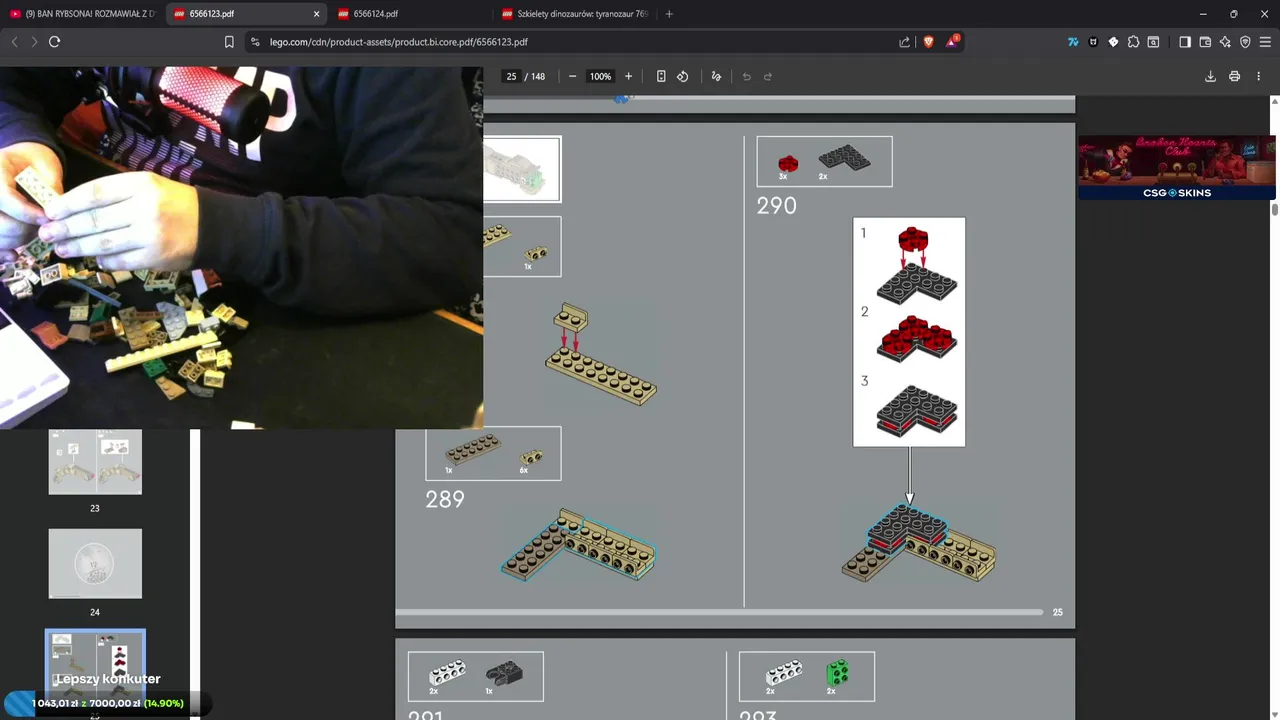Image resolution: width=1280 pixels, height=720 pixels.
Task: Switch to the BAN RYBSONA YouTube tab
Action: point(82,14)
